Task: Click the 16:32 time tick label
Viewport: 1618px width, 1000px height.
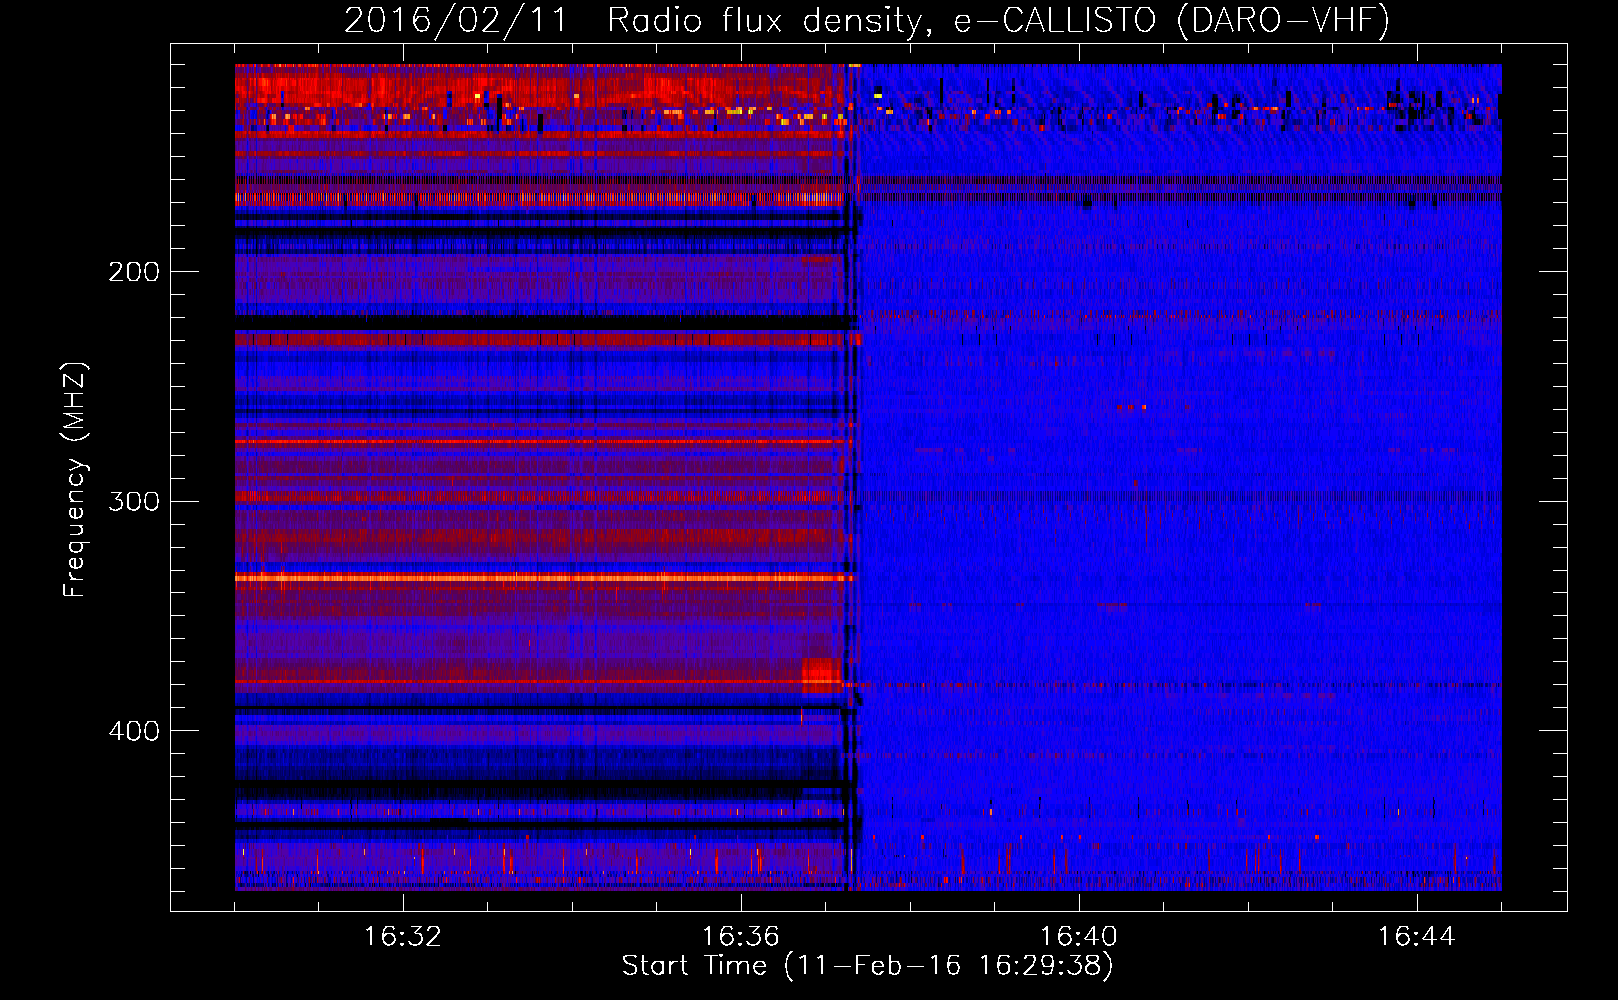Action: click(402, 937)
